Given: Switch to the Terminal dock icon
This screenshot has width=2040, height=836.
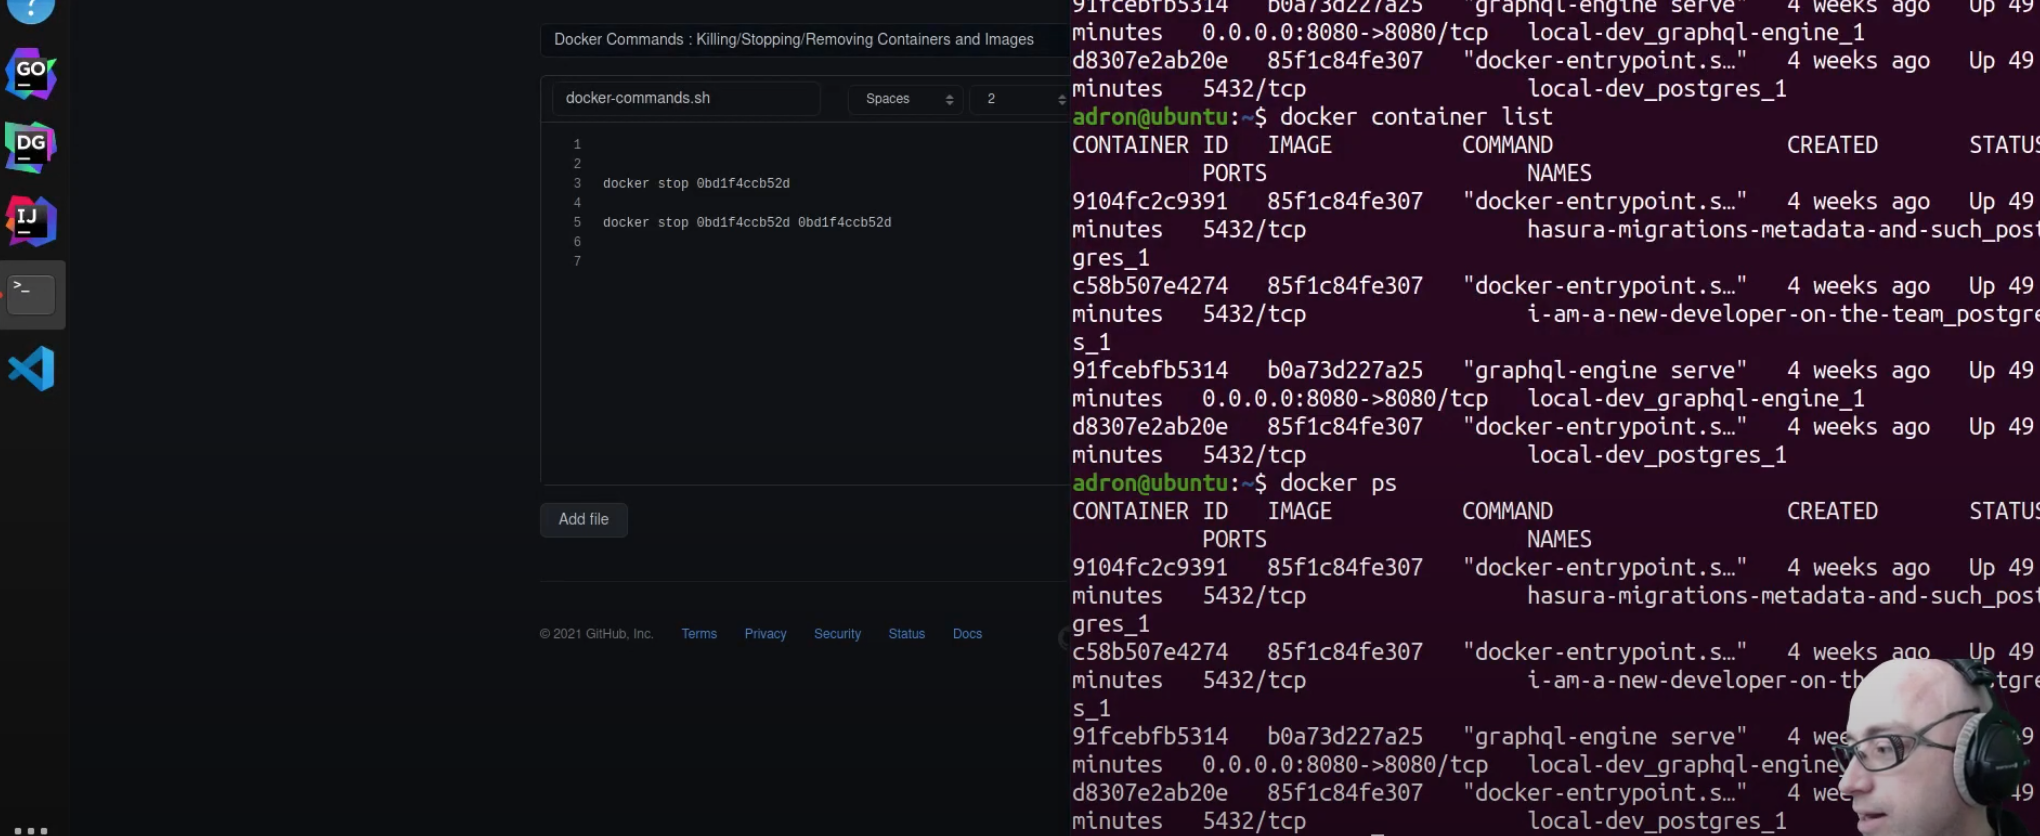Looking at the screenshot, I should pyautogui.click(x=31, y=295).
